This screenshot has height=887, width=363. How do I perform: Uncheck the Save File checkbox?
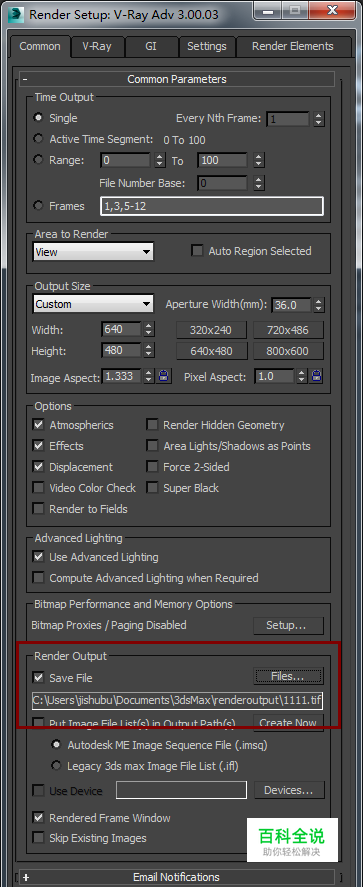pos(38,677)
